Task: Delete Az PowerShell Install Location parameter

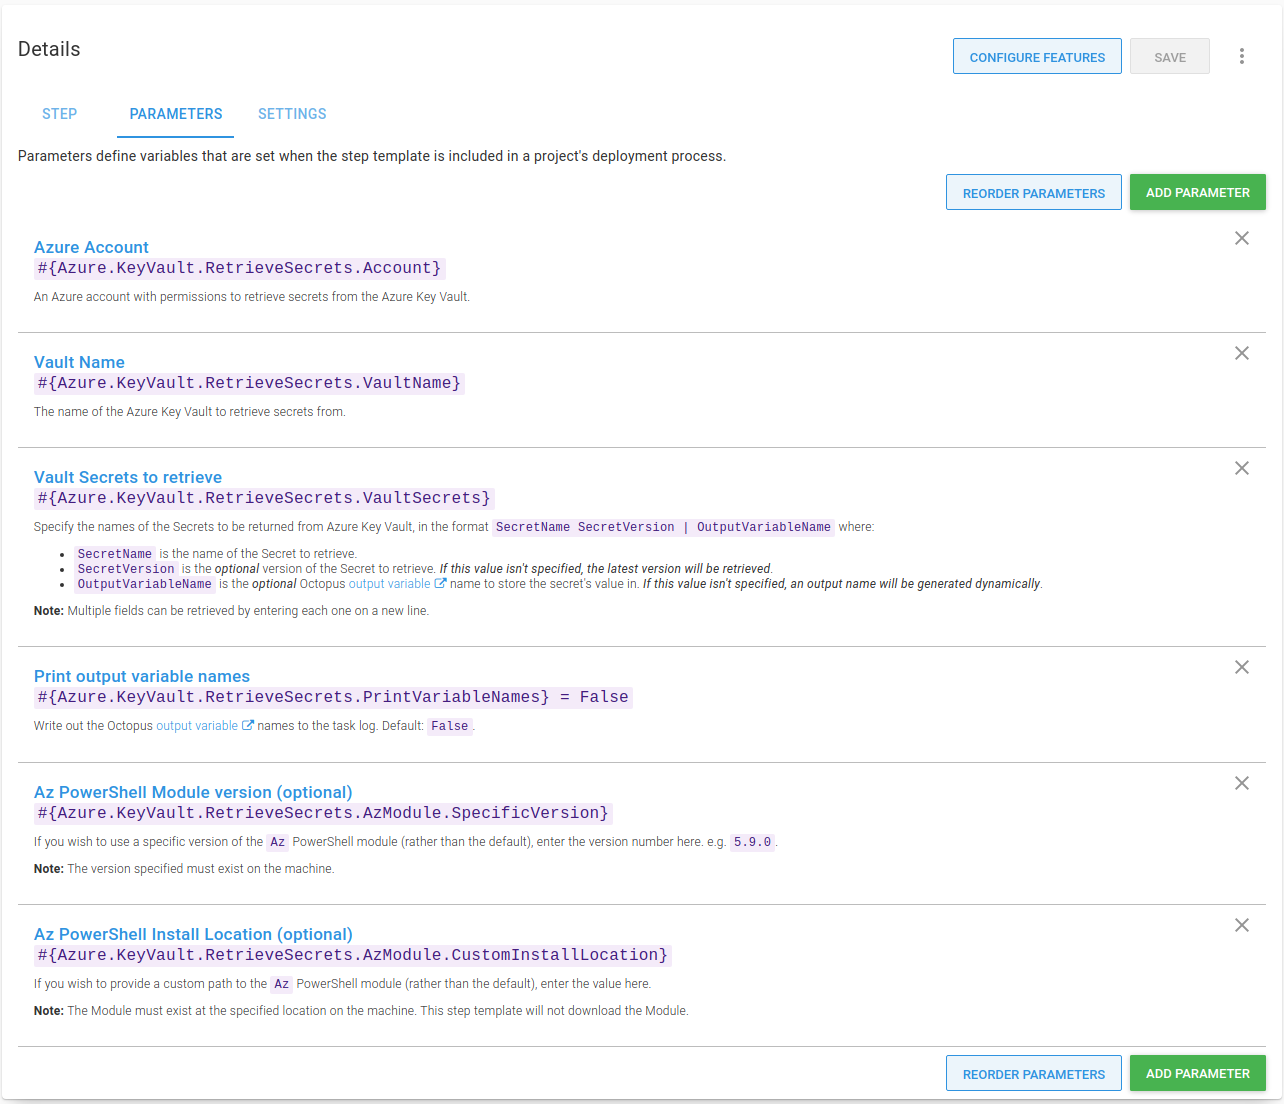Action: click(1241, 925)
